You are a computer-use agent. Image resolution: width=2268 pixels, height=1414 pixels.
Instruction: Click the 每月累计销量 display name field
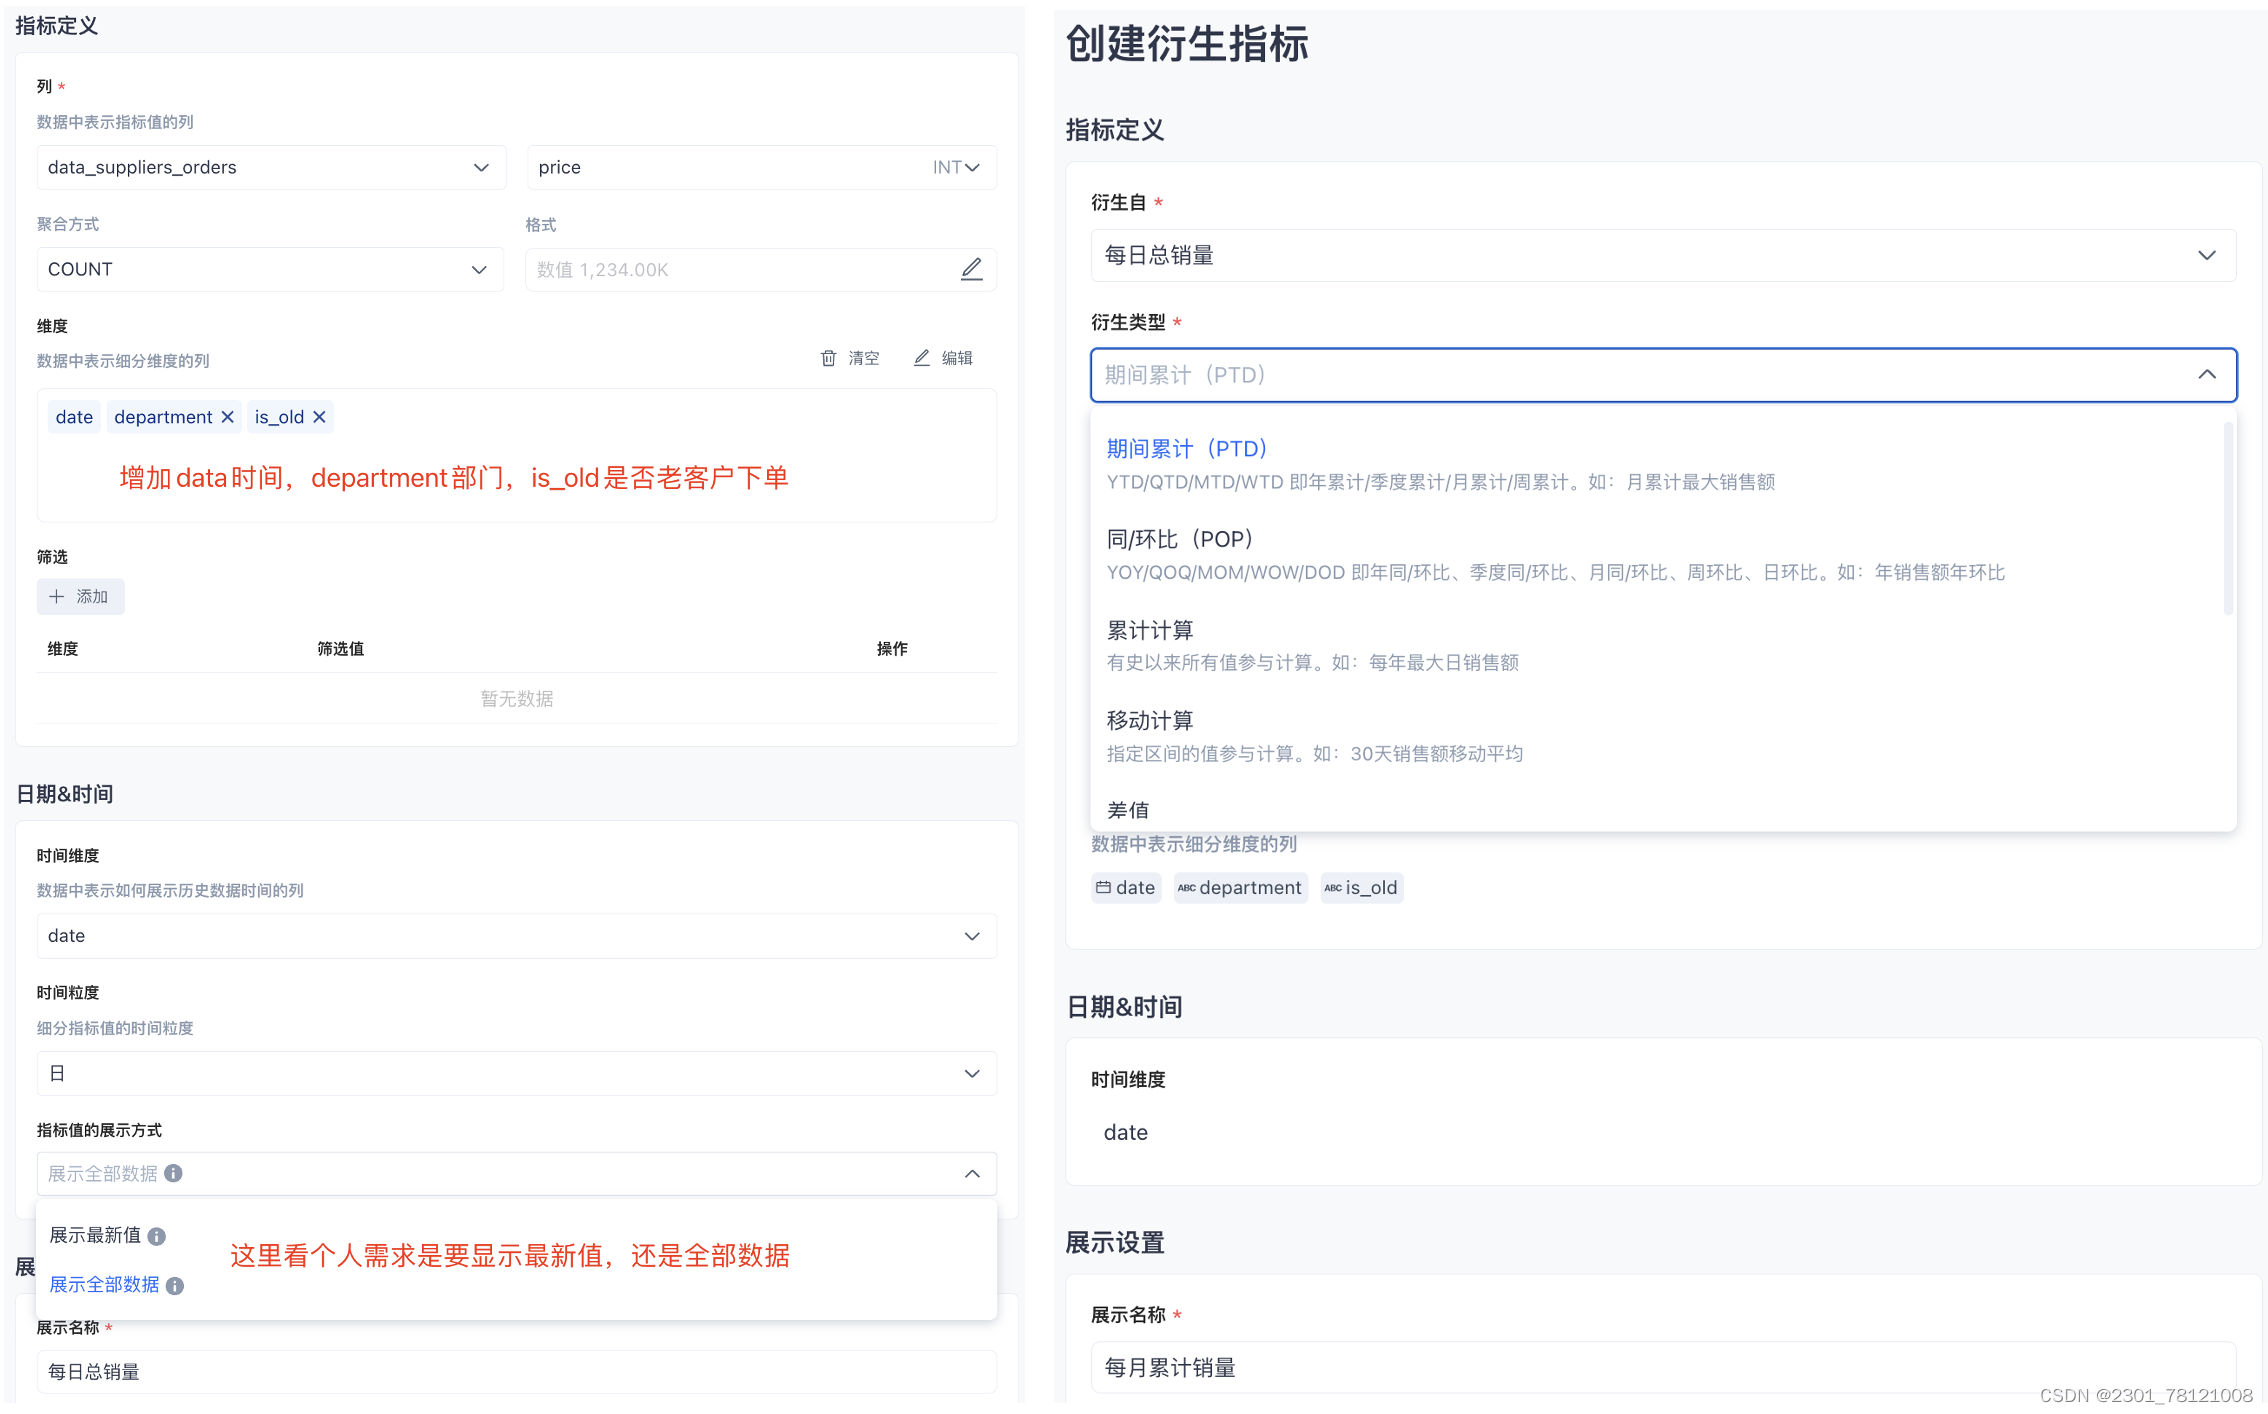(x=1663, y=1367)
